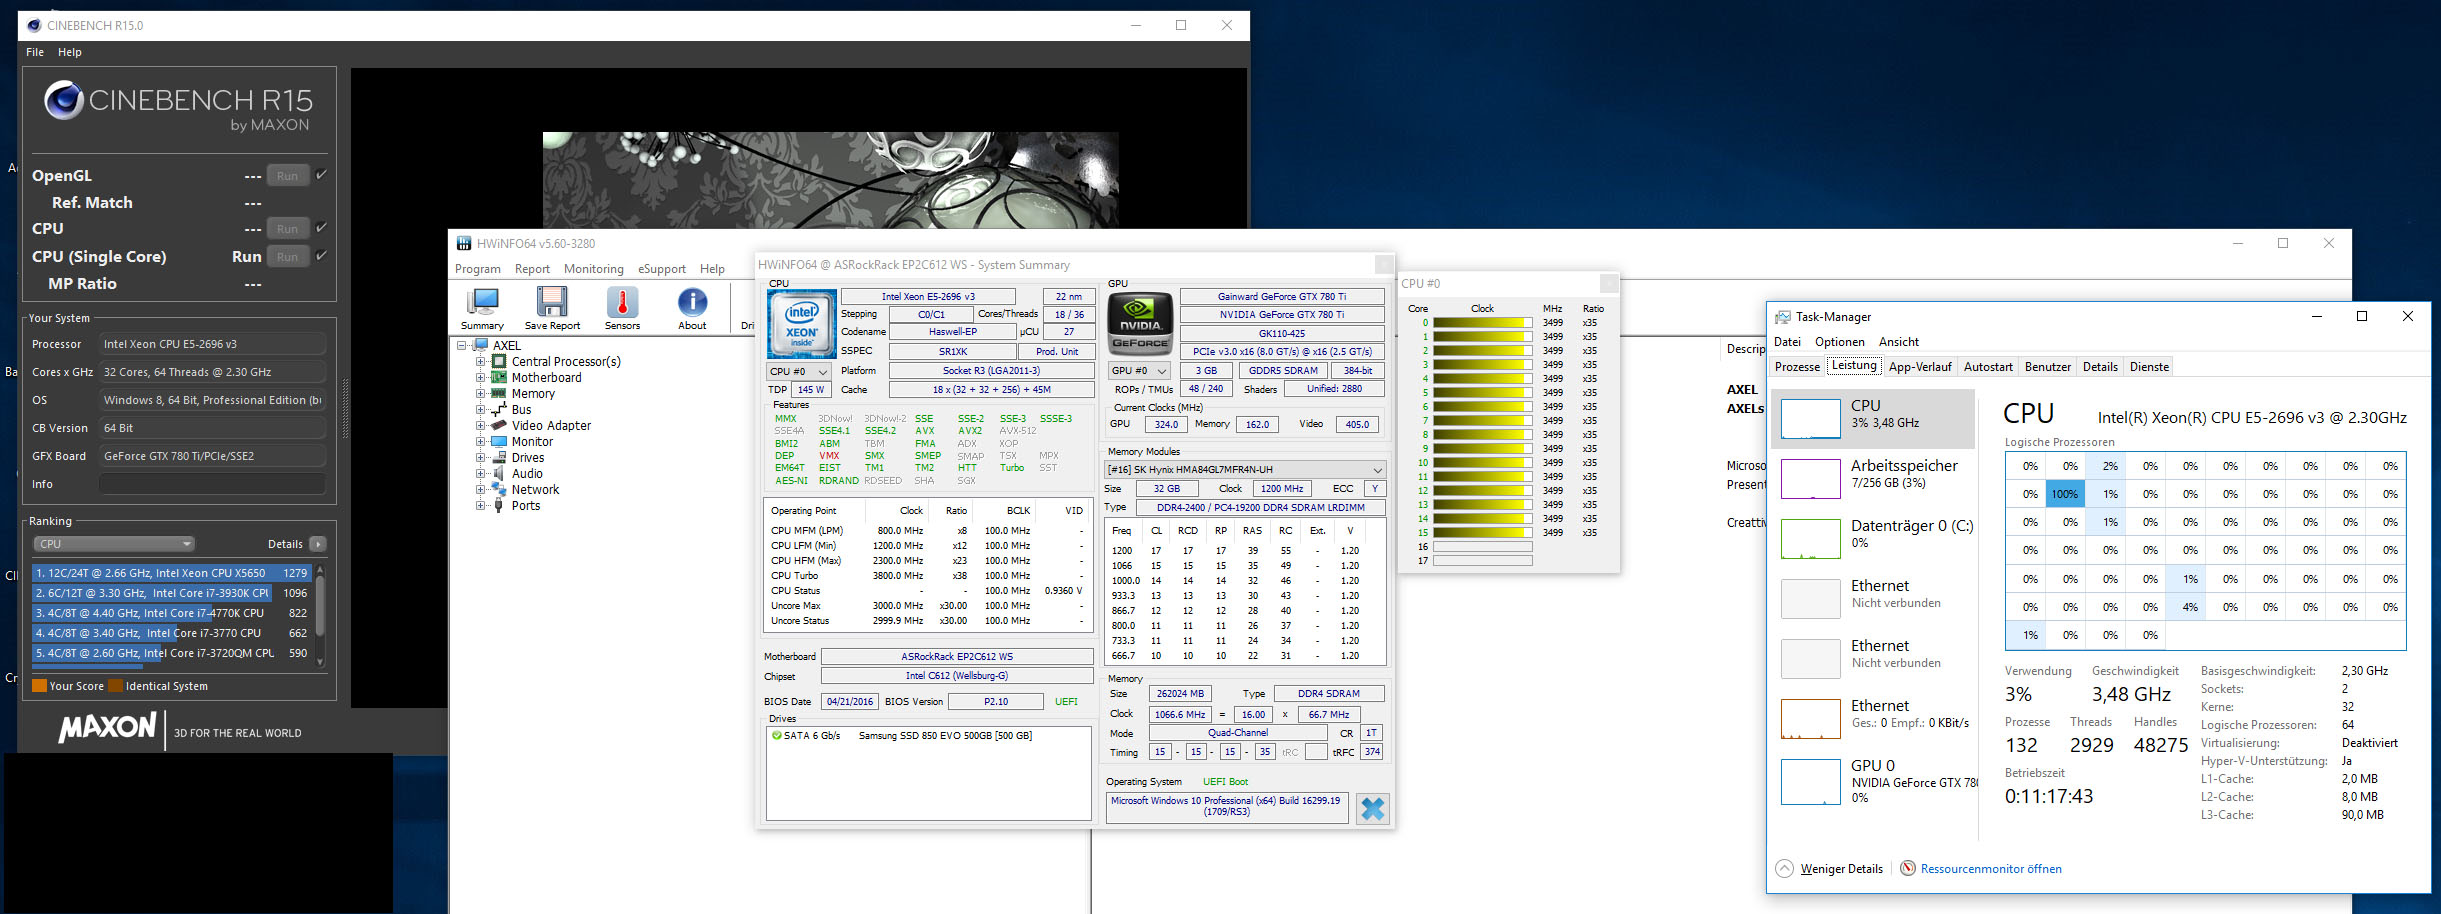Image resolution: width=2441 pixels, height=914 pixels.
Task: Toggle the OpenGL test checkbox
Action: pos(322,175)
